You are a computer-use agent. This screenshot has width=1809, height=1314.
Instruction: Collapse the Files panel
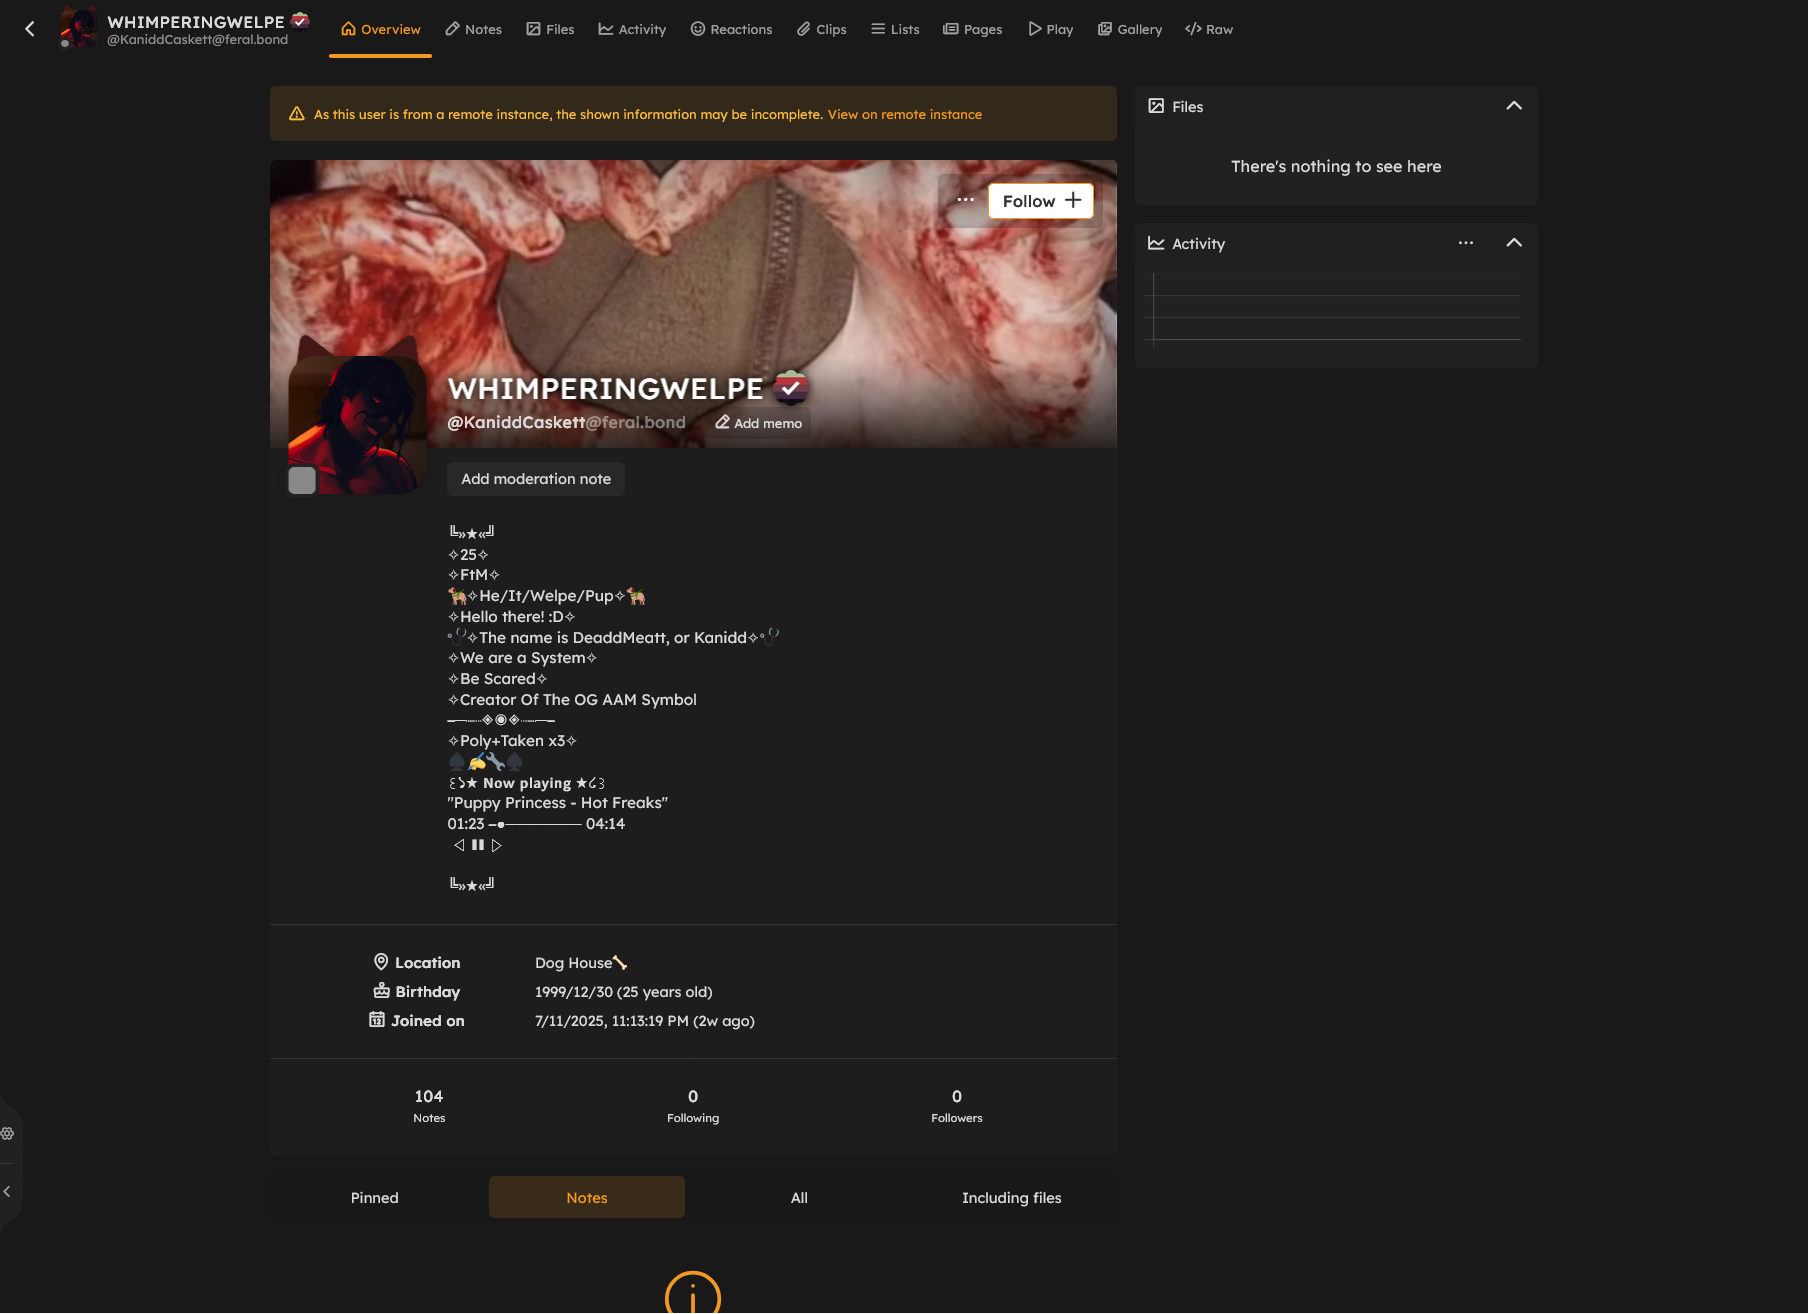click(1513, 106)
